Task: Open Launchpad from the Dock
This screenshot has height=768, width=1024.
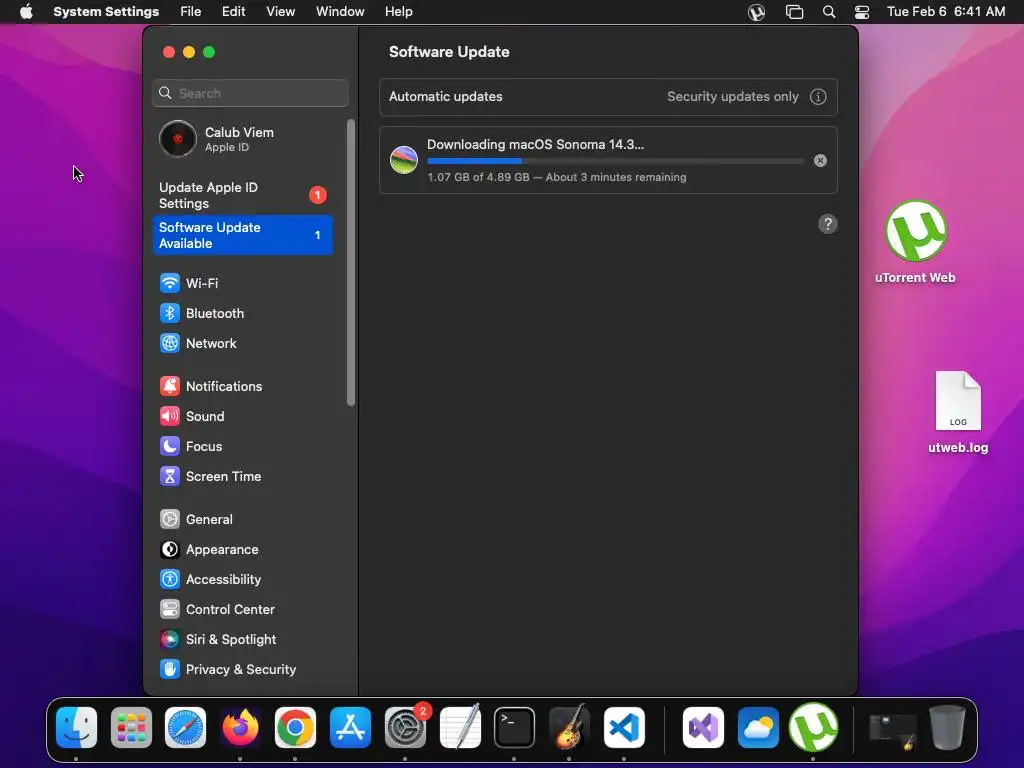Action: pos(131,728)
